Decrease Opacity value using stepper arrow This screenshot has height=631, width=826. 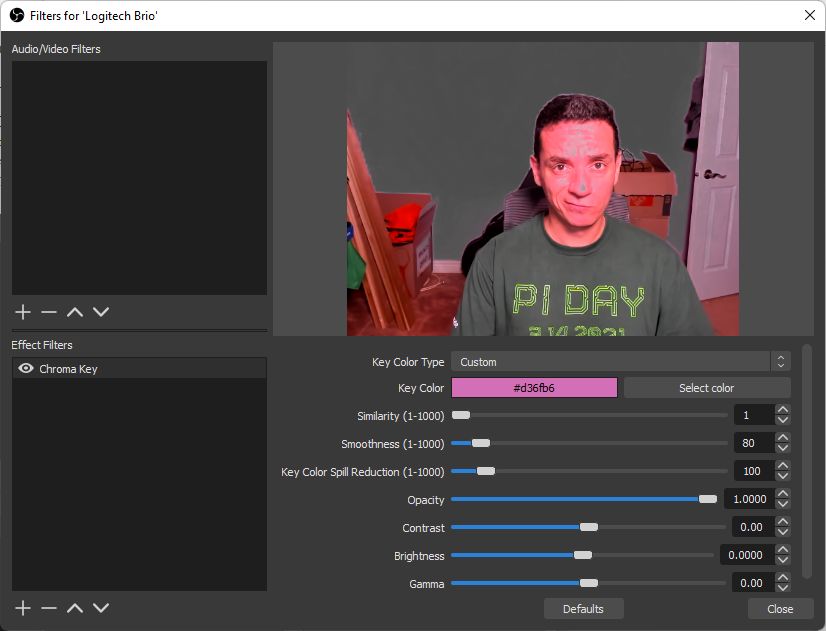click(783, 504)
